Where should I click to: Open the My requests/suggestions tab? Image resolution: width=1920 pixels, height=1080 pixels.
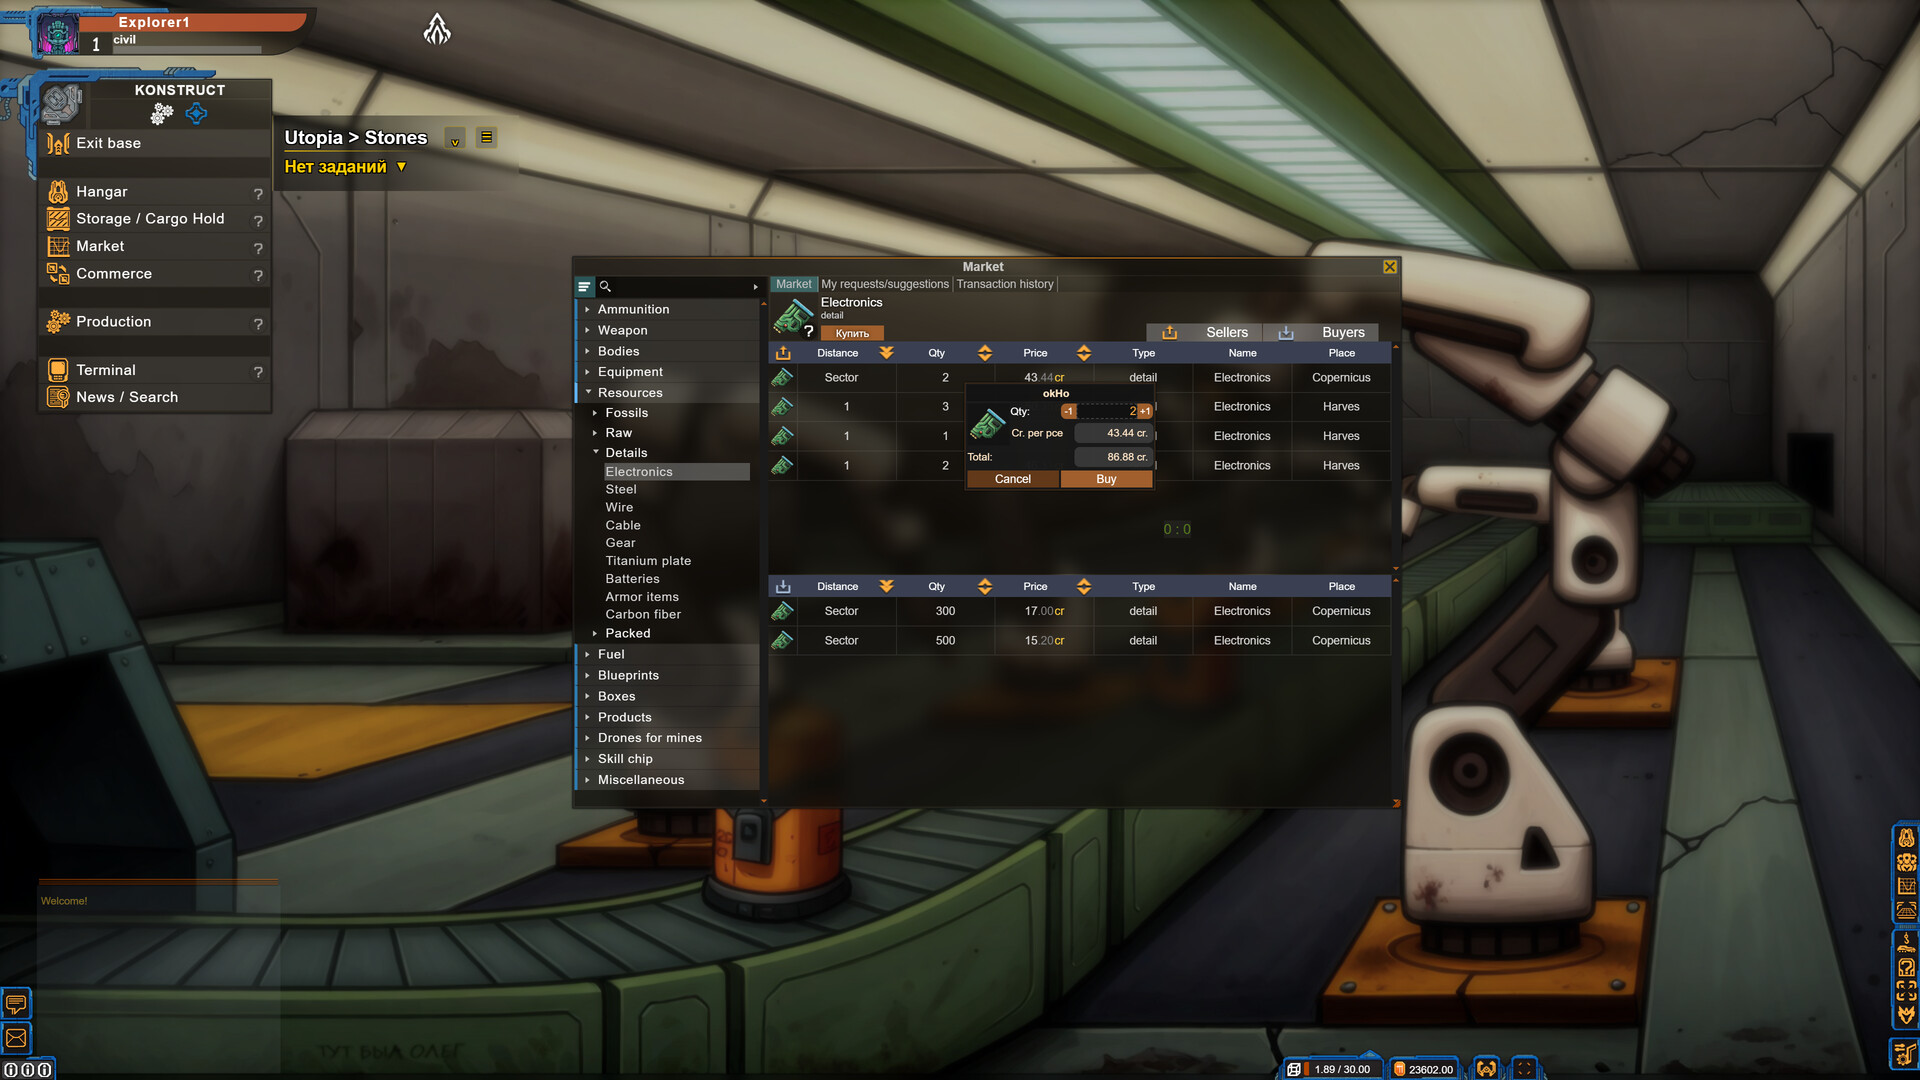(884, 284)
